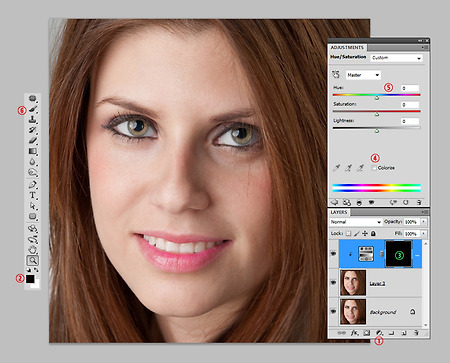Hide the Hue/Saturation adjustment layer
The width and height of the screenshot is (450, 363).
point(333,254)
